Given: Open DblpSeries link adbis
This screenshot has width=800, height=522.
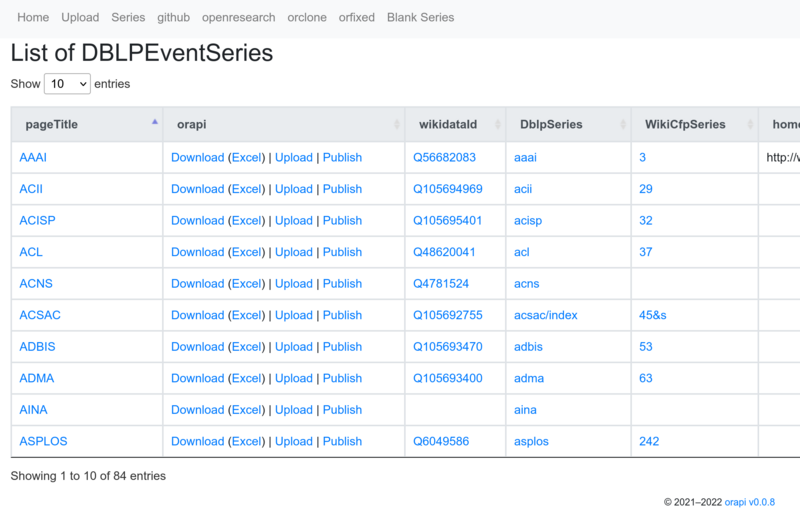Looking at the screenshot, I should (x=528, y=347).
